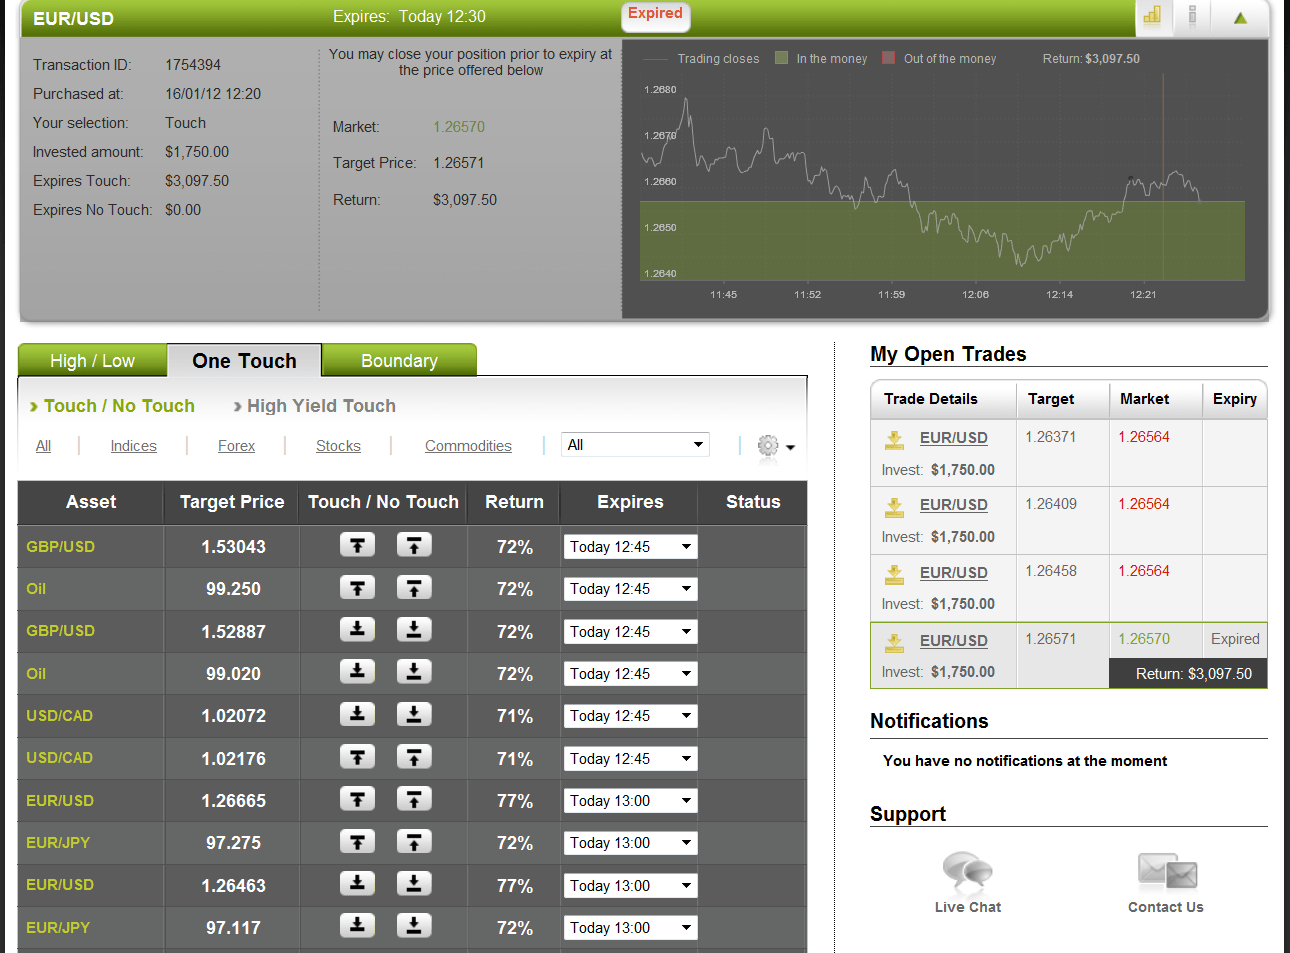The height and width of the screenshot is (953, 1290).
Task: Click the mobile view icon beside chart icon
Action: point(1192,17)
